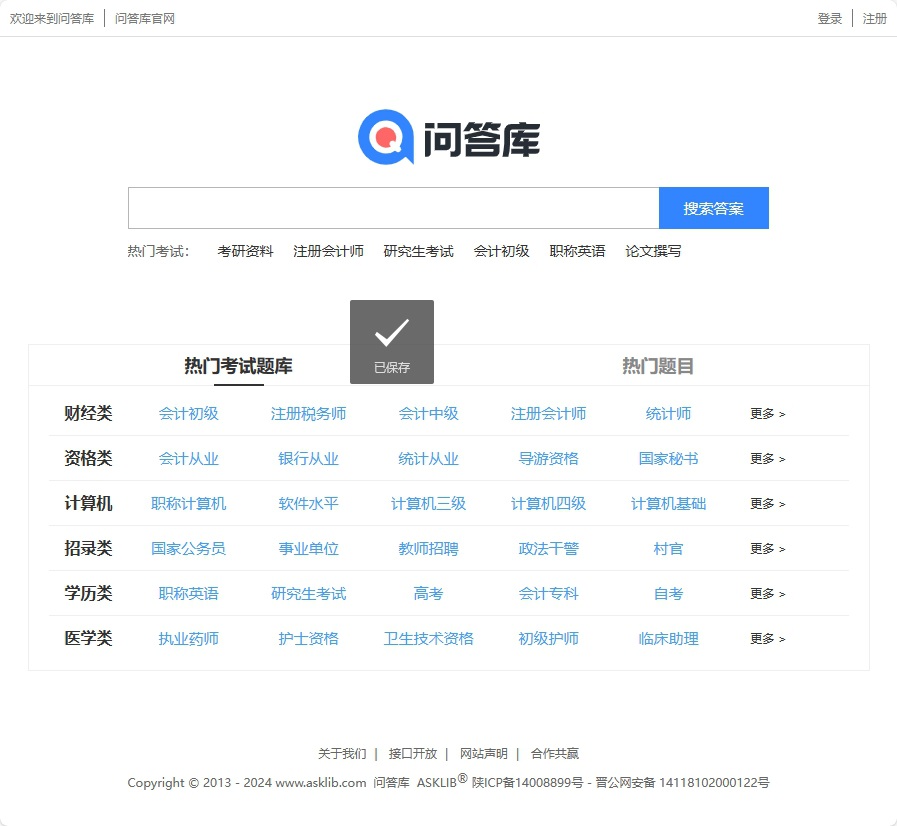
Task: Expand 更多 in the 财经类 row
Action: click(767, 414)
